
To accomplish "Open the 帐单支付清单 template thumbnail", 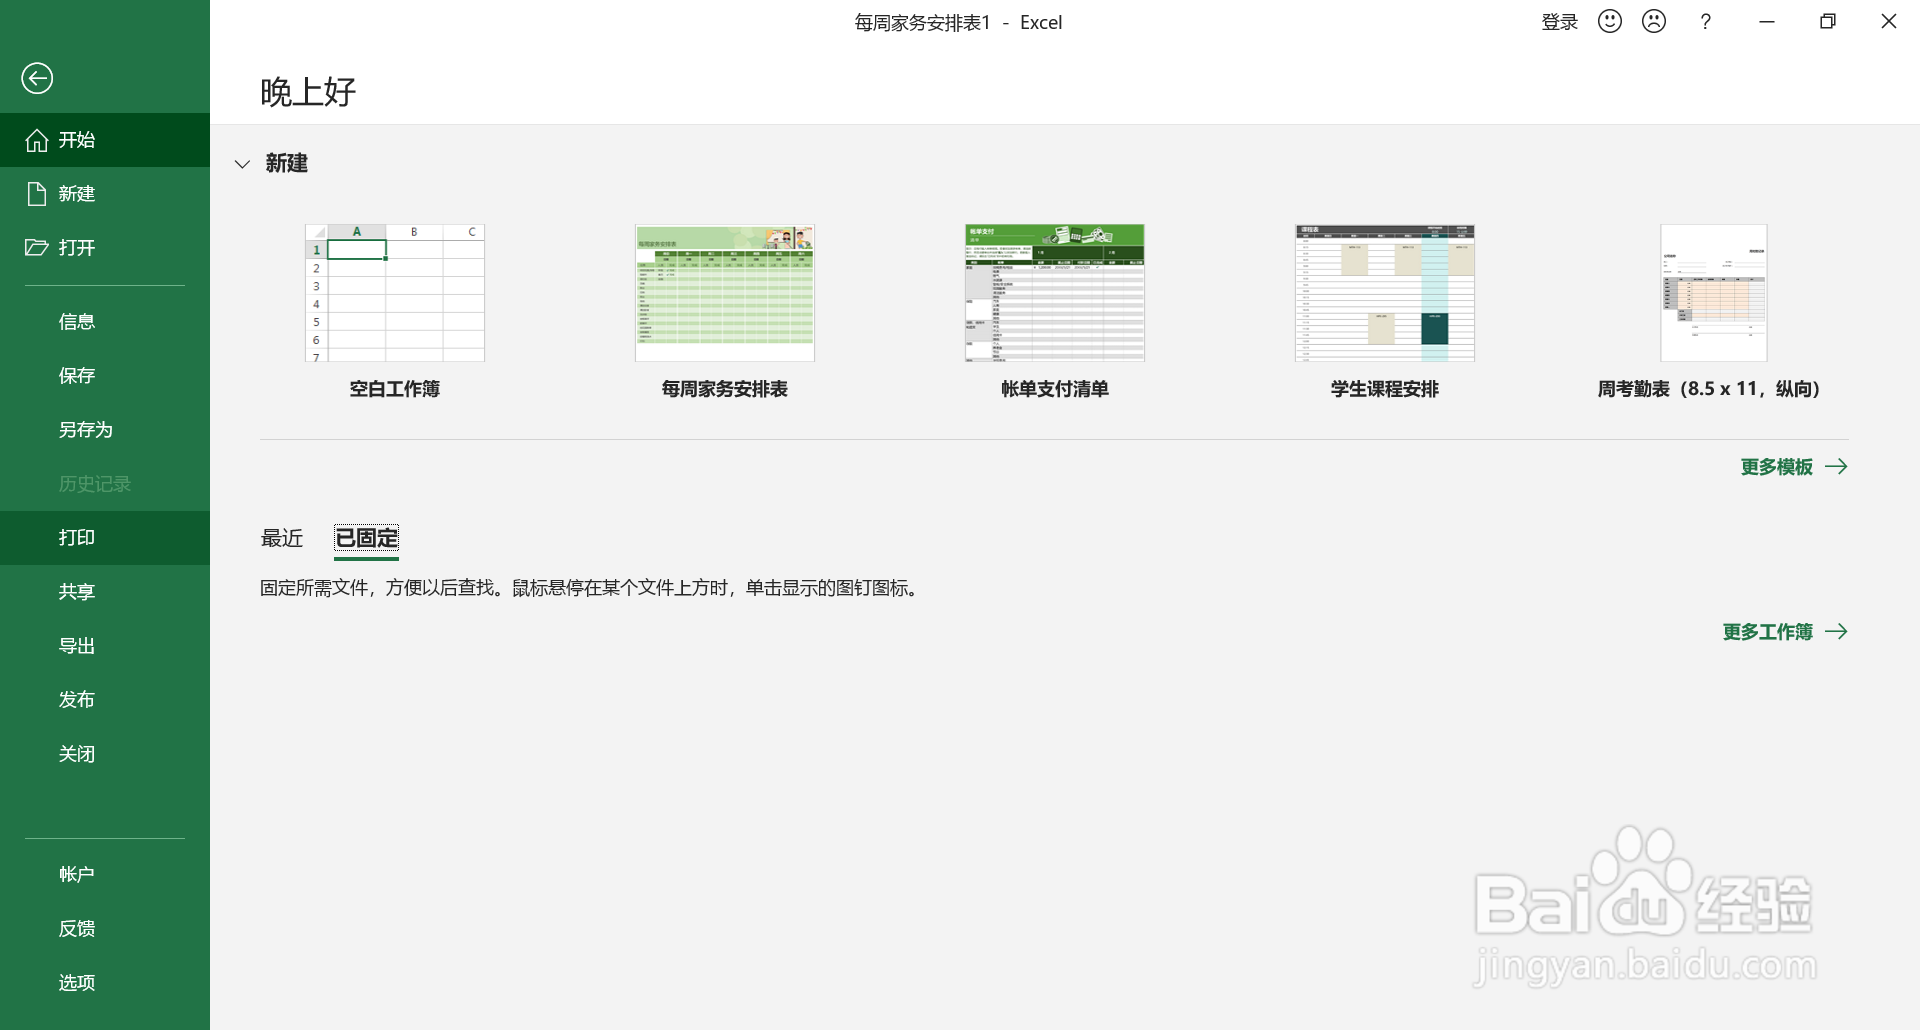I will tap(1055, 293).
